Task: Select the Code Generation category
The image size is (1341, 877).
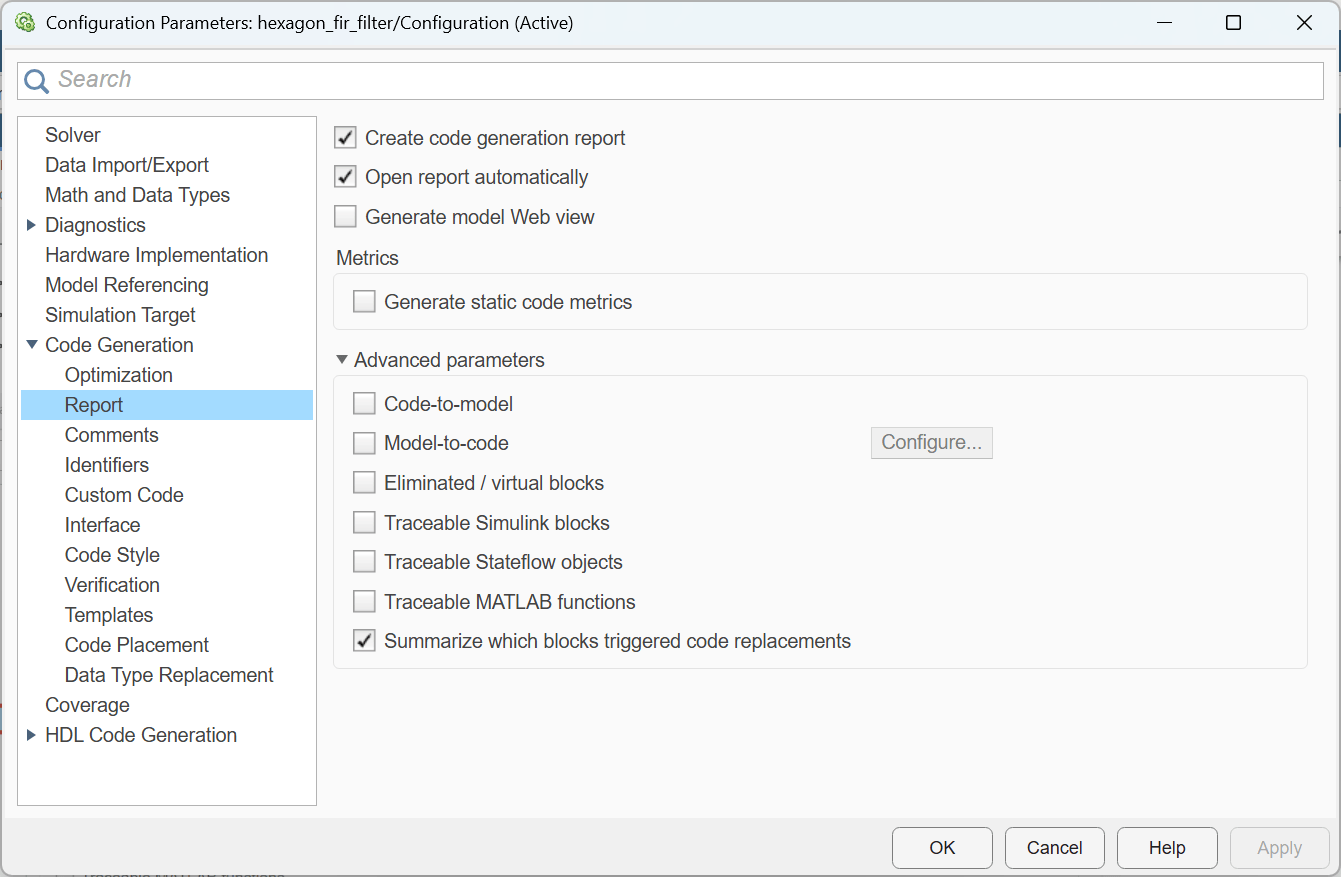Action: pyautogui.click(x=119, y=345)
